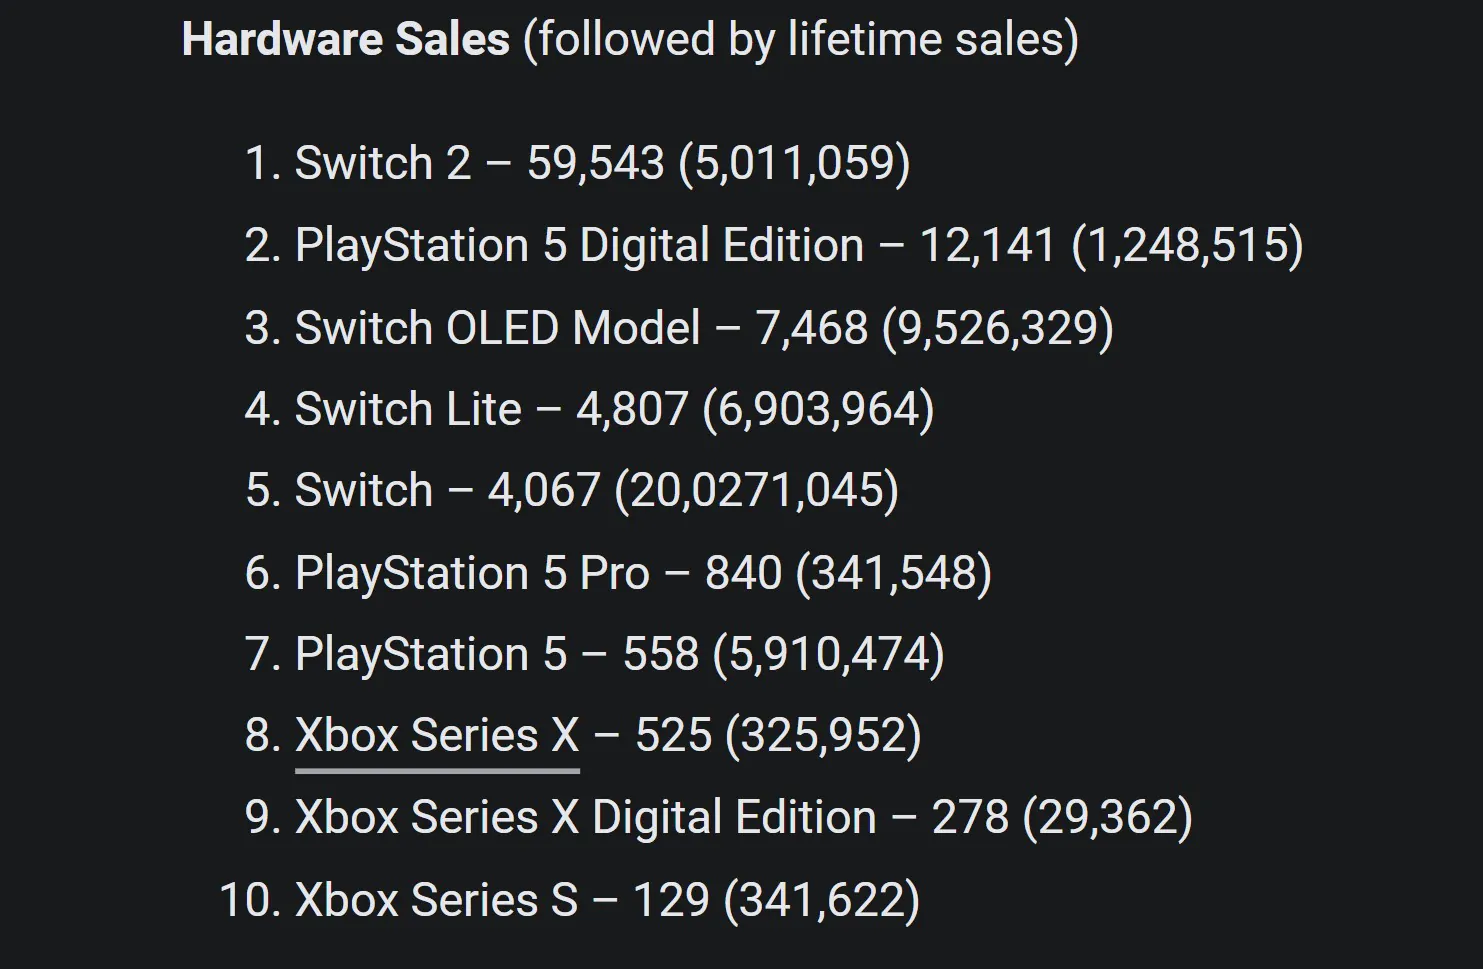Click the 29,362 lifetime sales figure
This screenshot has height=969, width=1483.
tap(1107, 818)
